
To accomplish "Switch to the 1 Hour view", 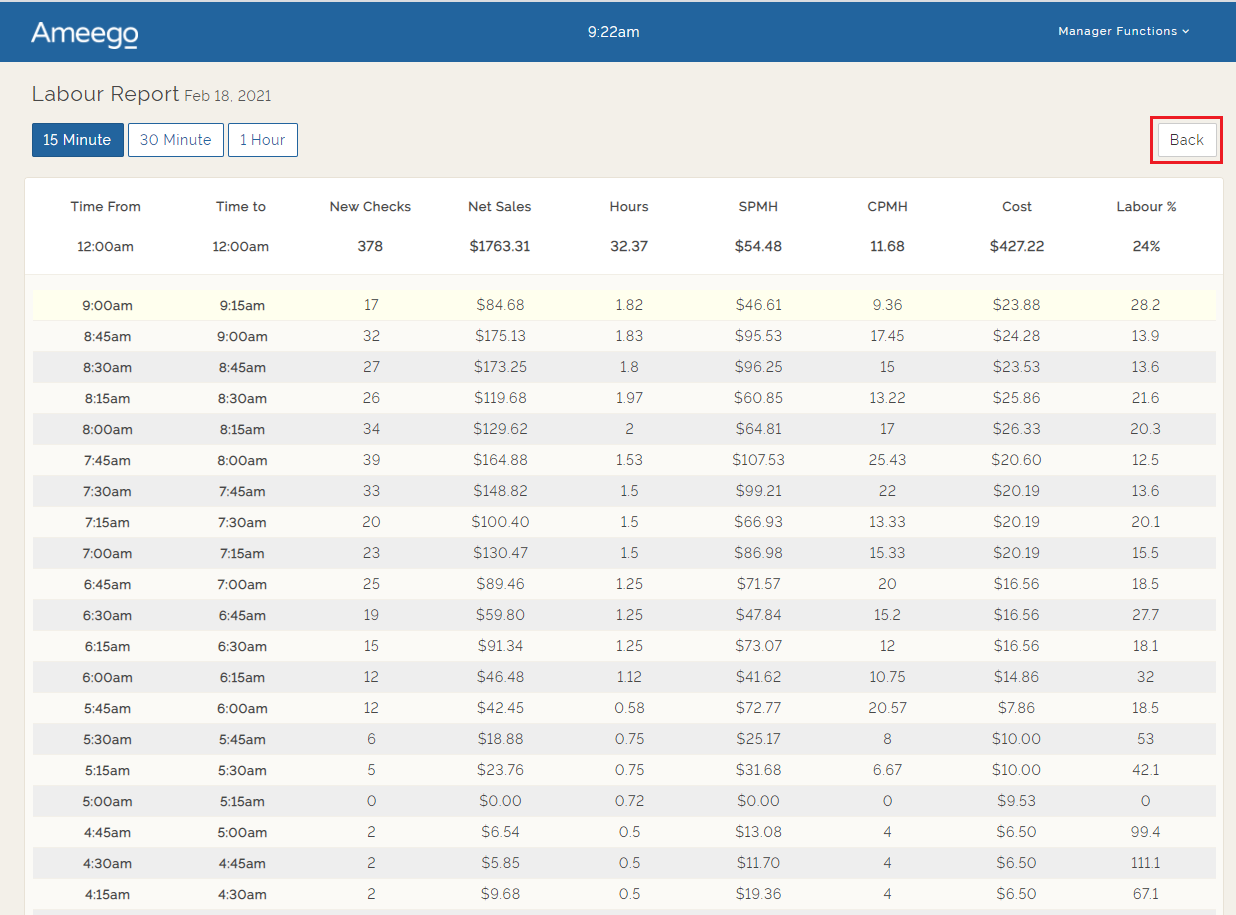I will point(262,139).
